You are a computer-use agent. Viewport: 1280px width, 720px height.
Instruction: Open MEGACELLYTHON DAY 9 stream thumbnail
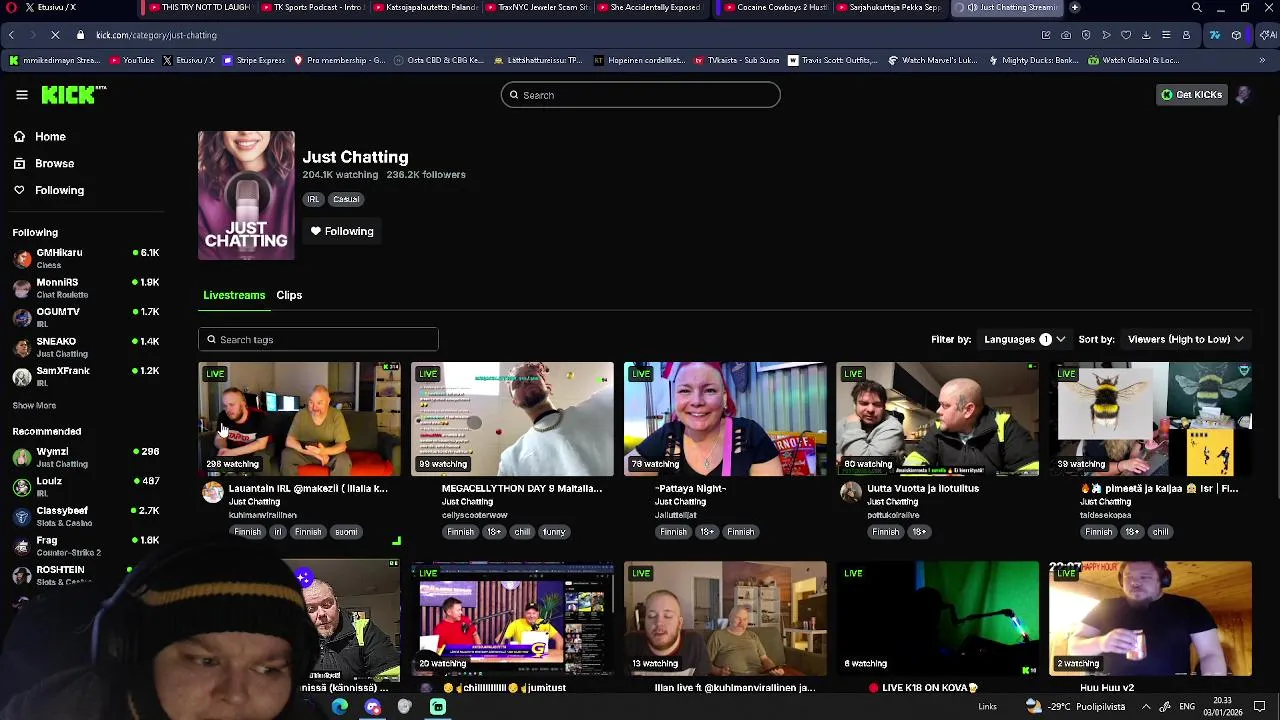[512, 419]
